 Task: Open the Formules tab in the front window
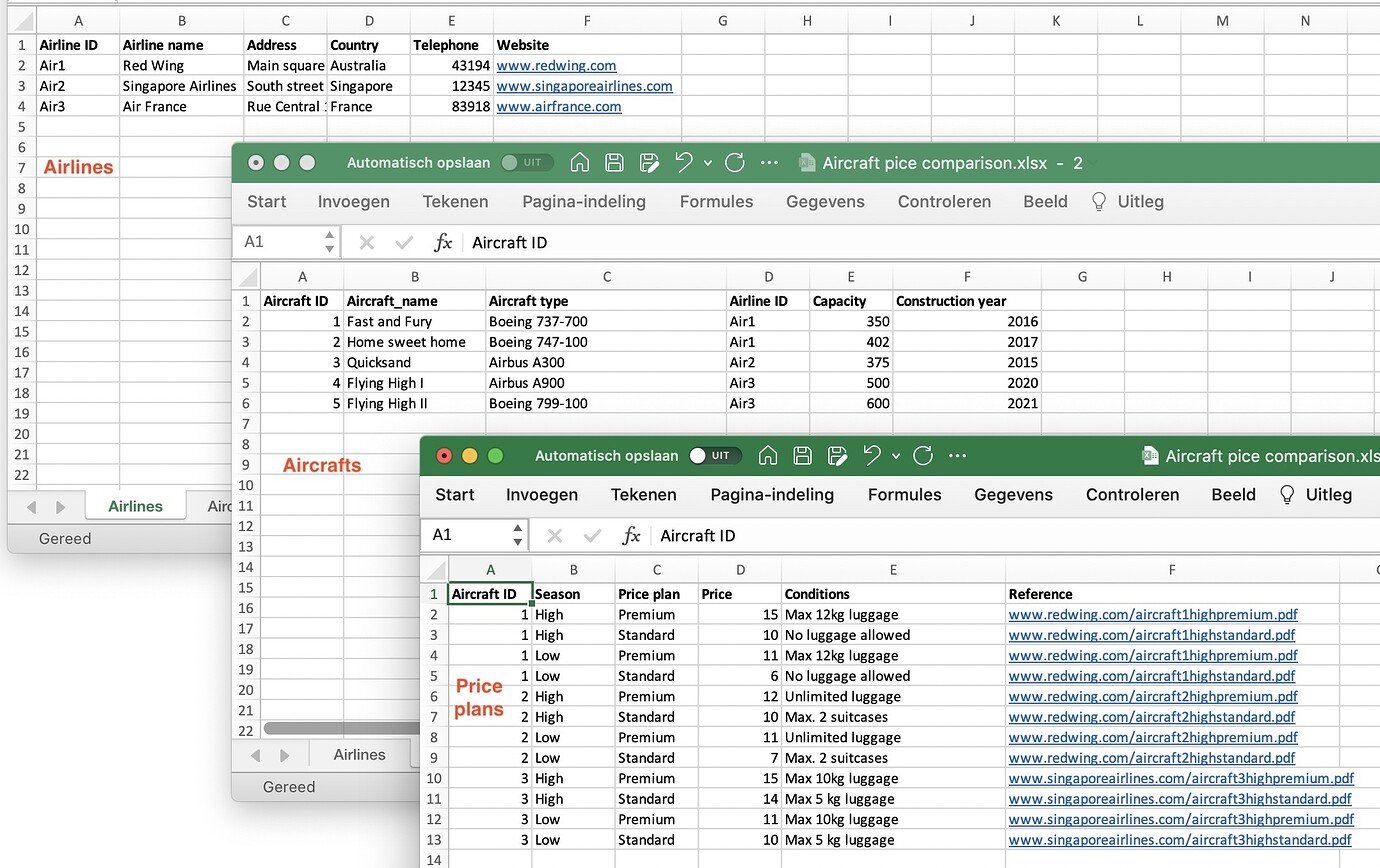pos(905,495)
